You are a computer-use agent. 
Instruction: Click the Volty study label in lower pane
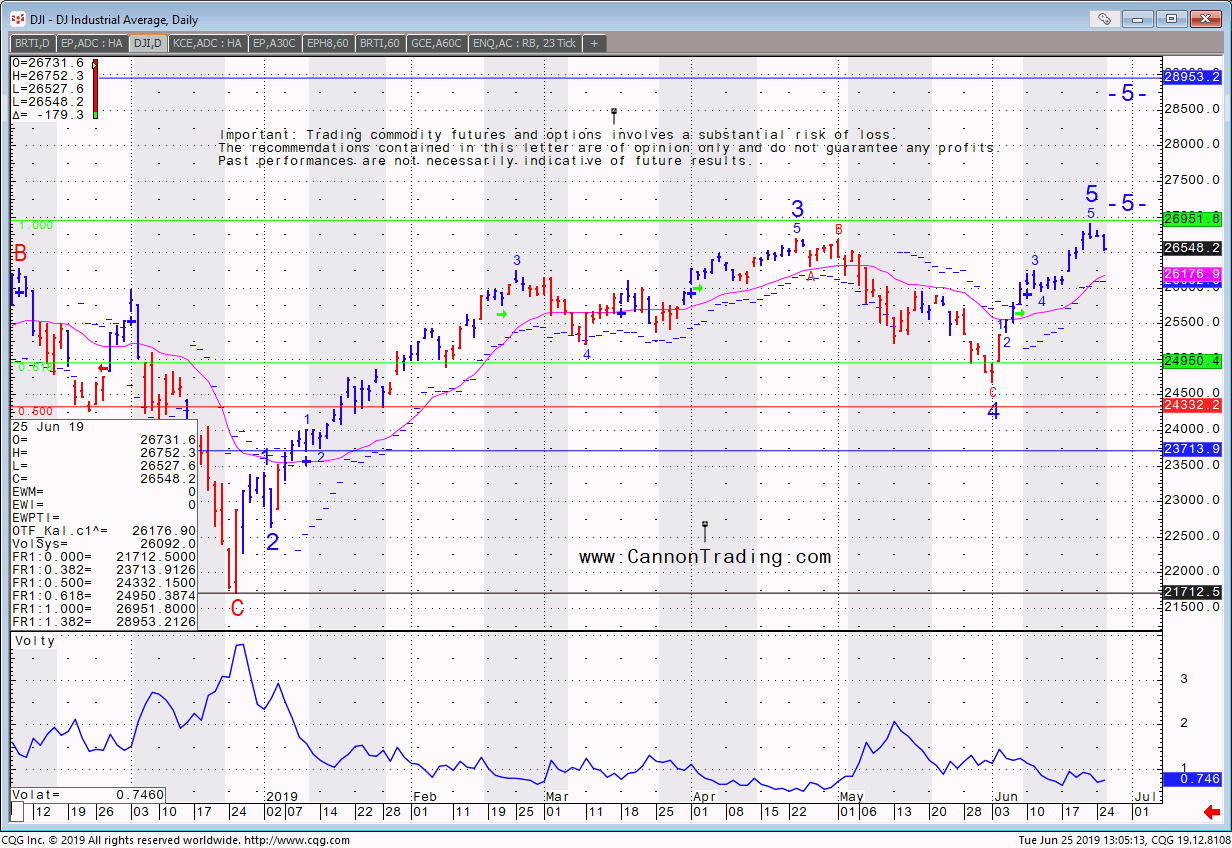[35, 641]
